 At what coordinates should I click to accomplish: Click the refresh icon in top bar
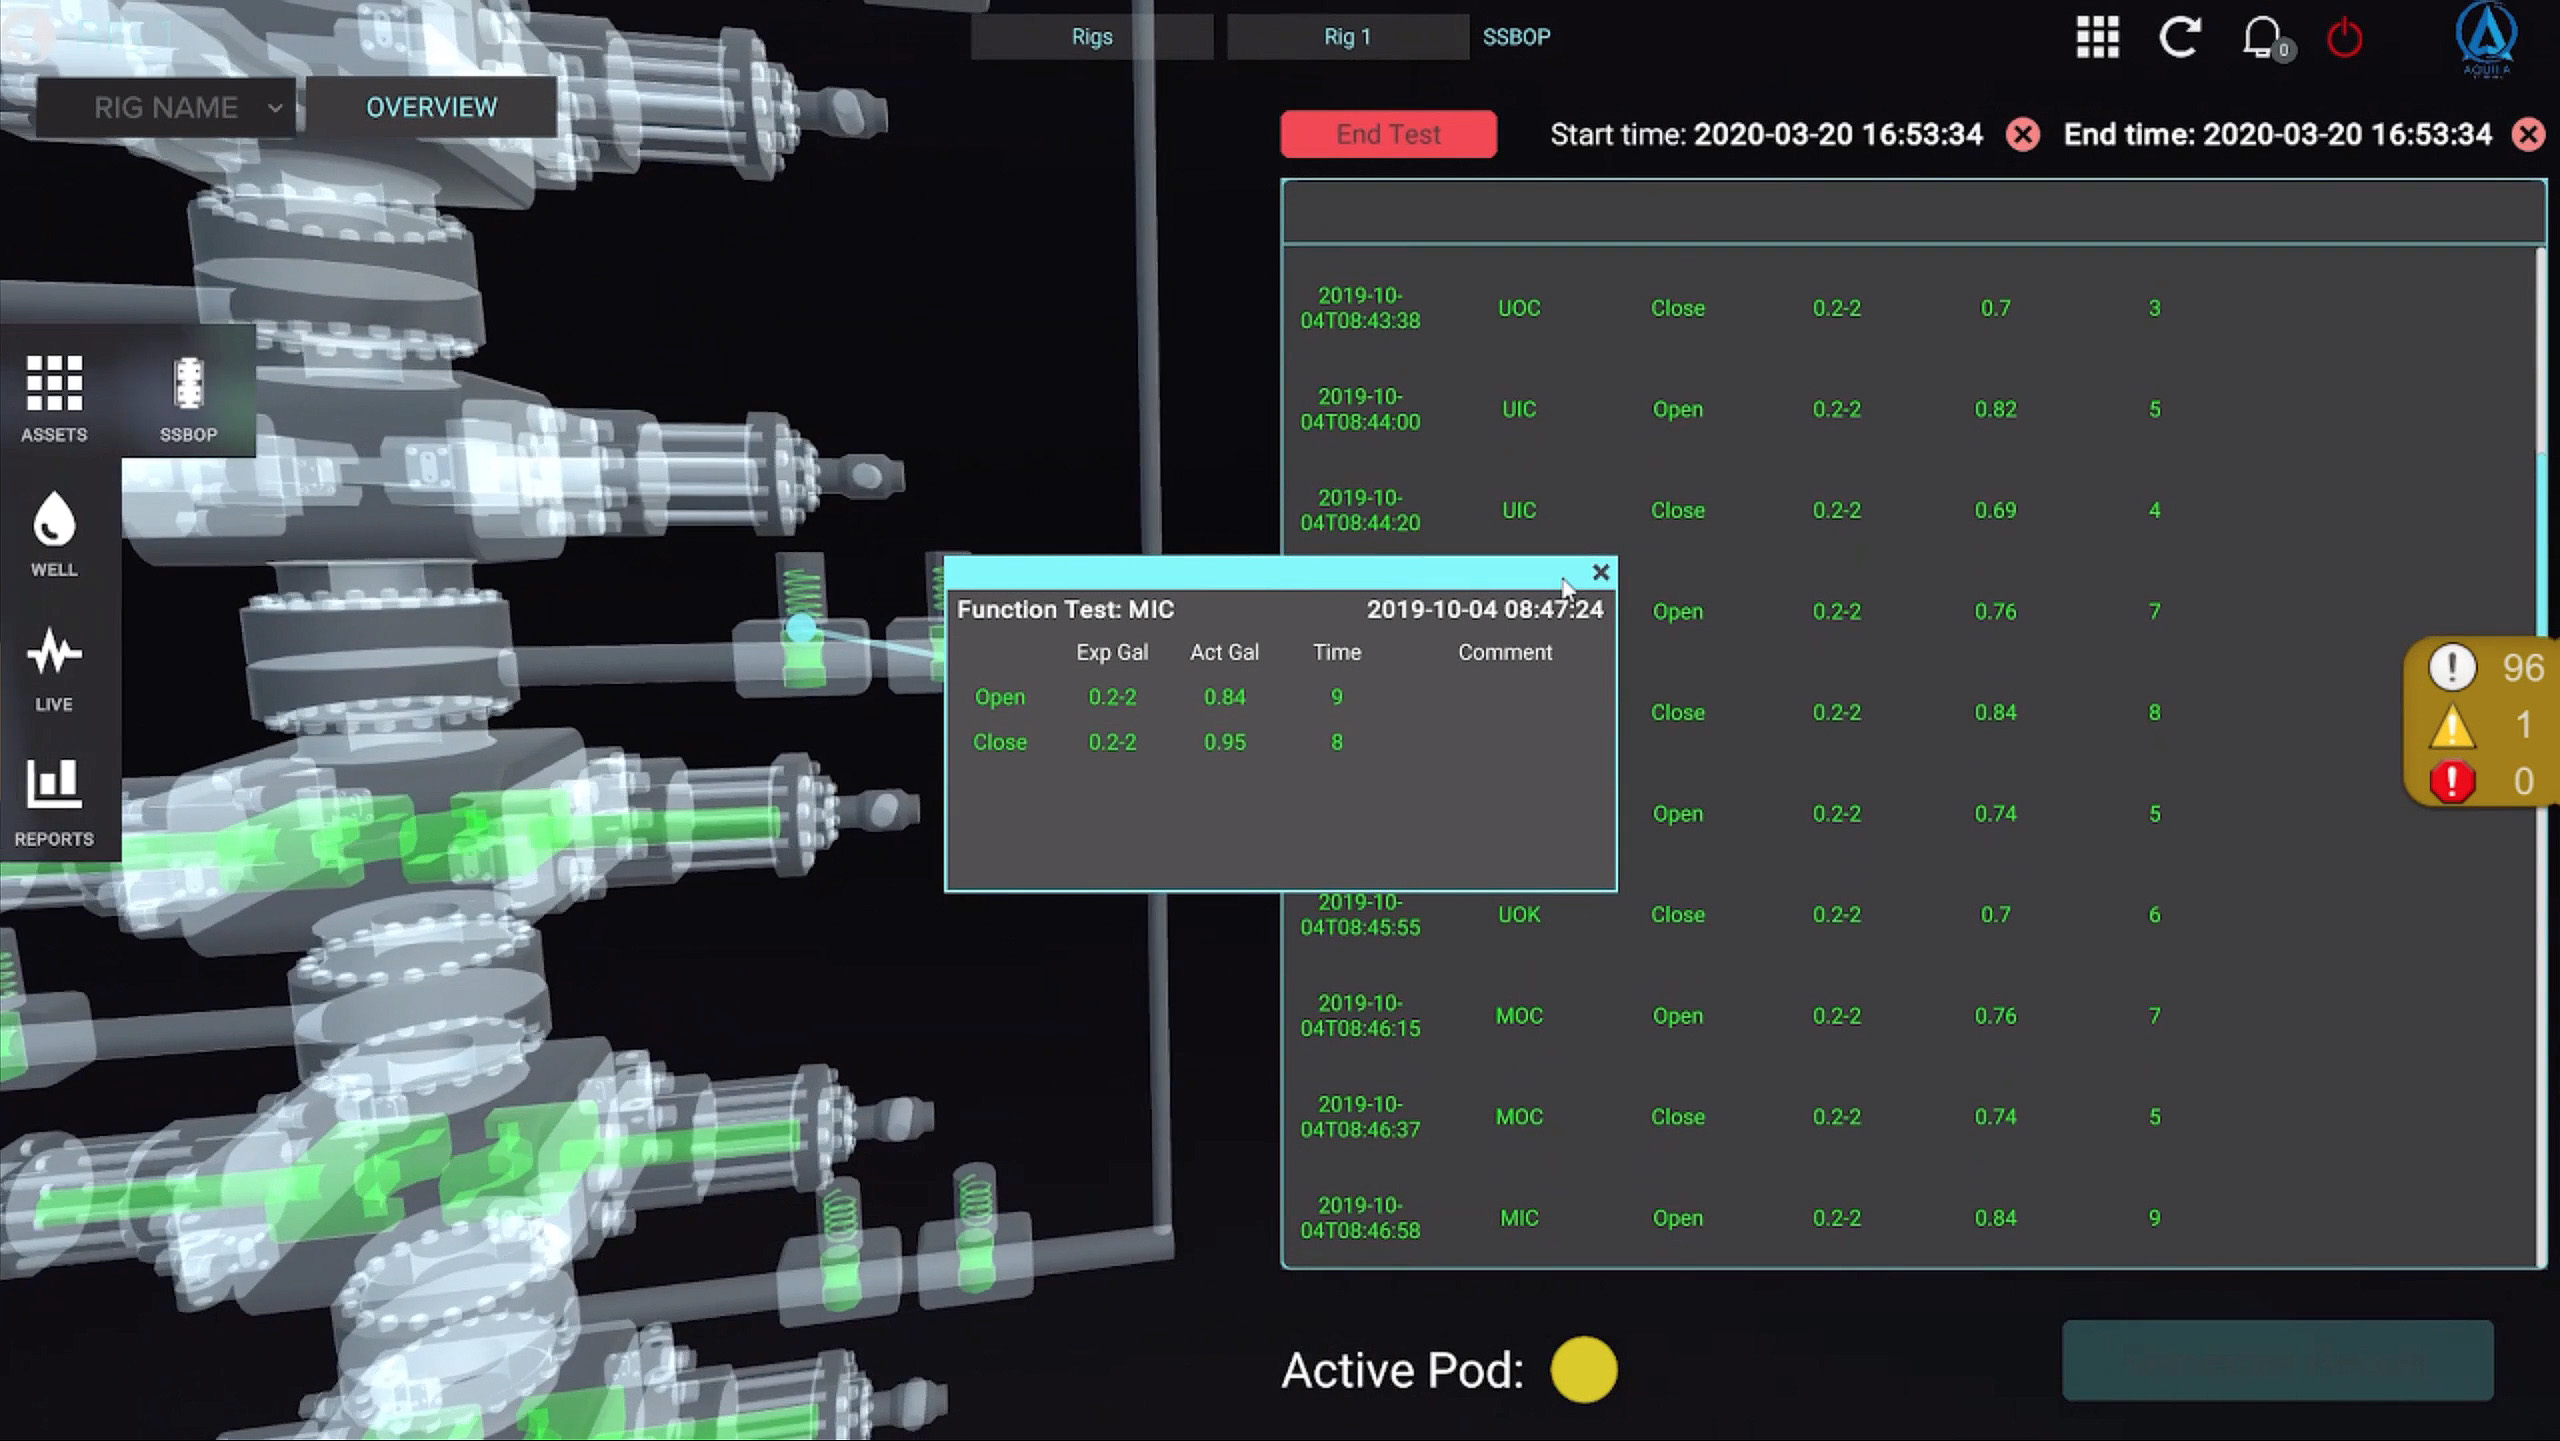tap(2180, 38)
